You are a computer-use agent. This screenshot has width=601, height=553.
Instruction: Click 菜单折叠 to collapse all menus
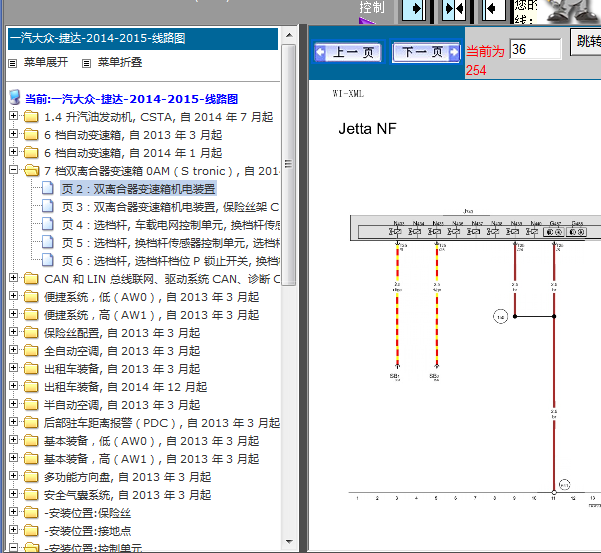pyautogui.click(x=120, y=62)
